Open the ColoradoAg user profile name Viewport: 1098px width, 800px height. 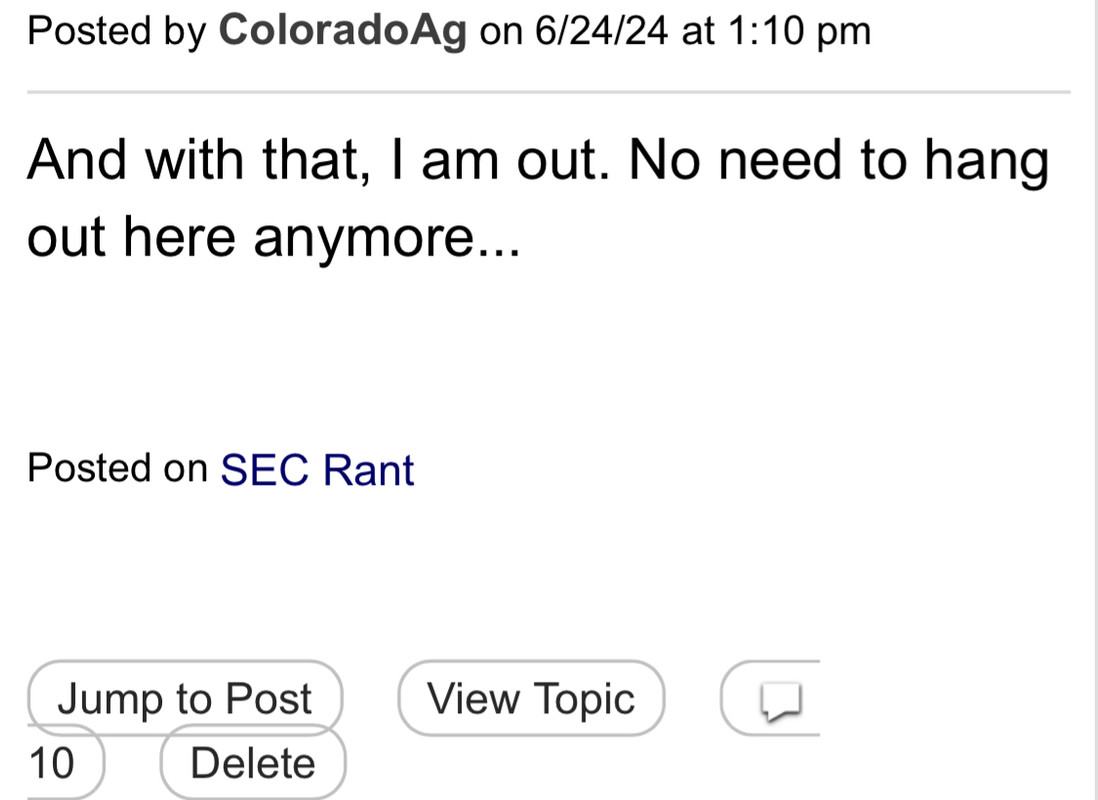pos(343,31)
